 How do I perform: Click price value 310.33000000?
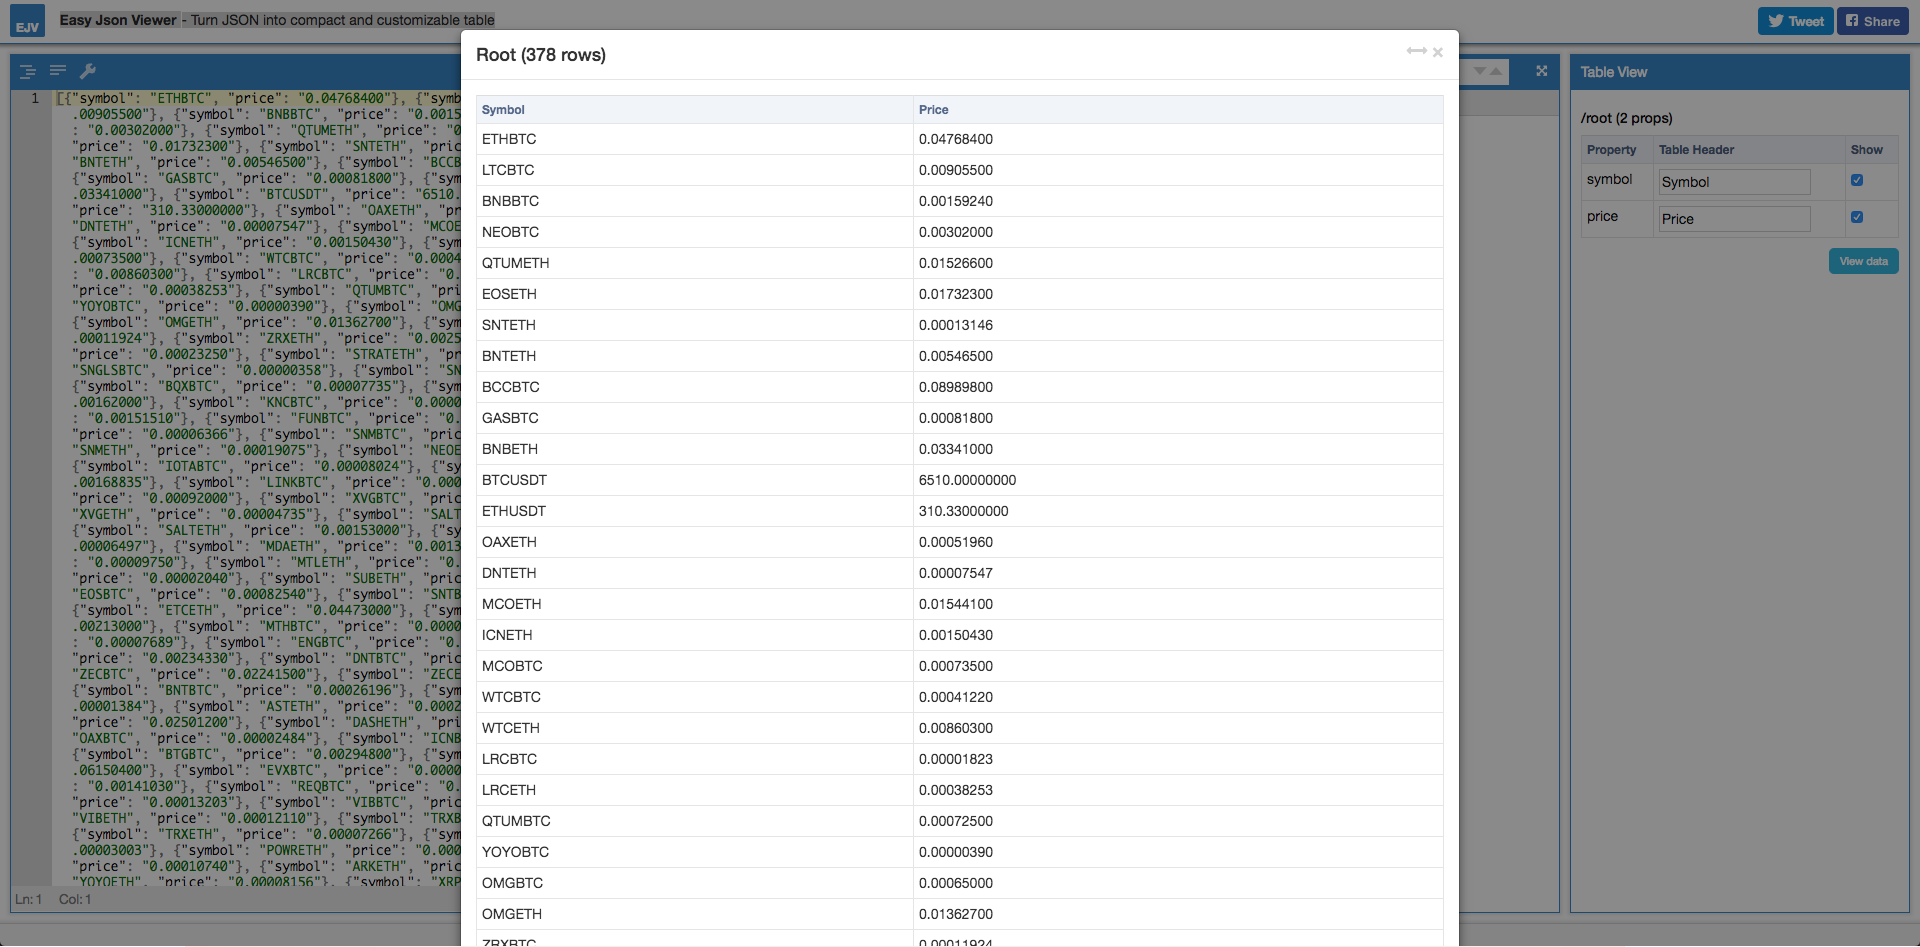coord(963,511)
